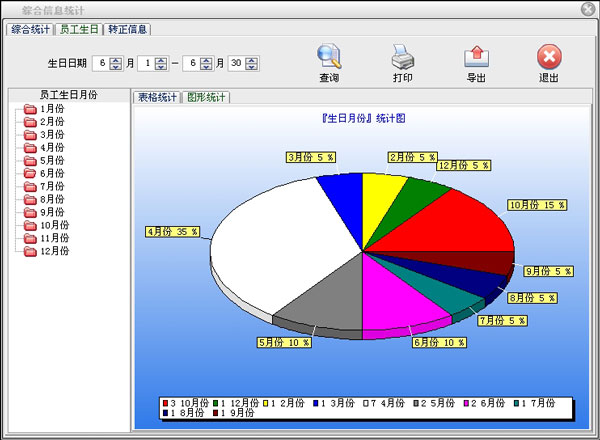The height and width of the screenshot is (440, 600).
Task: Click the 打印 printer icon
Action: point(402,56)
